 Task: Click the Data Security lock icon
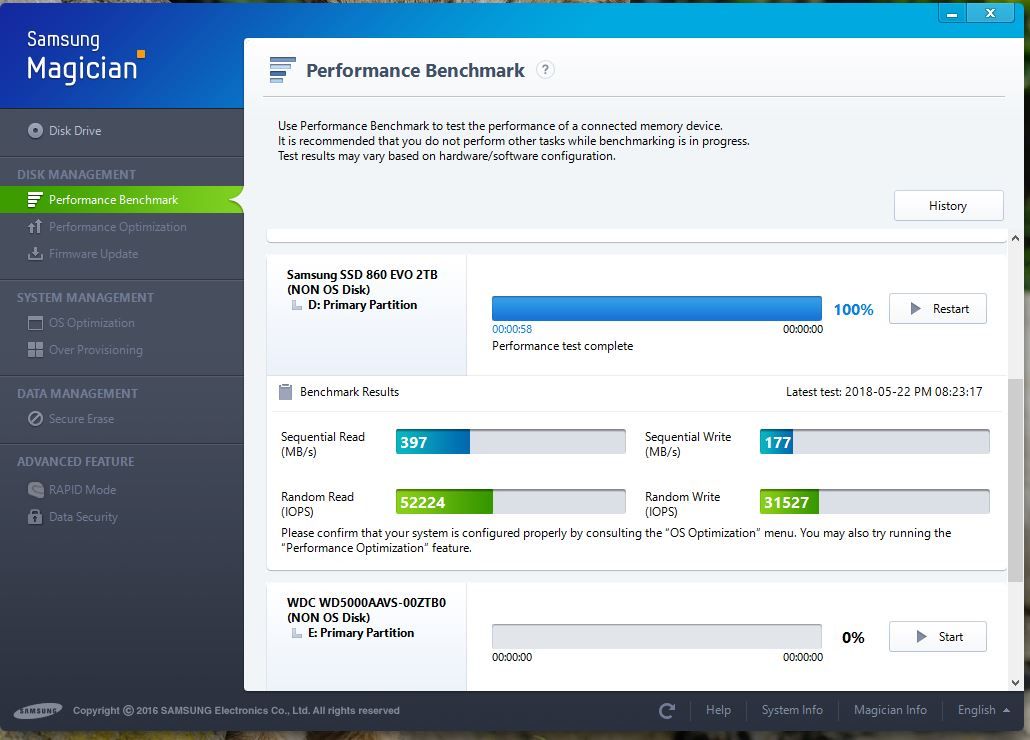tap(35, 516)
